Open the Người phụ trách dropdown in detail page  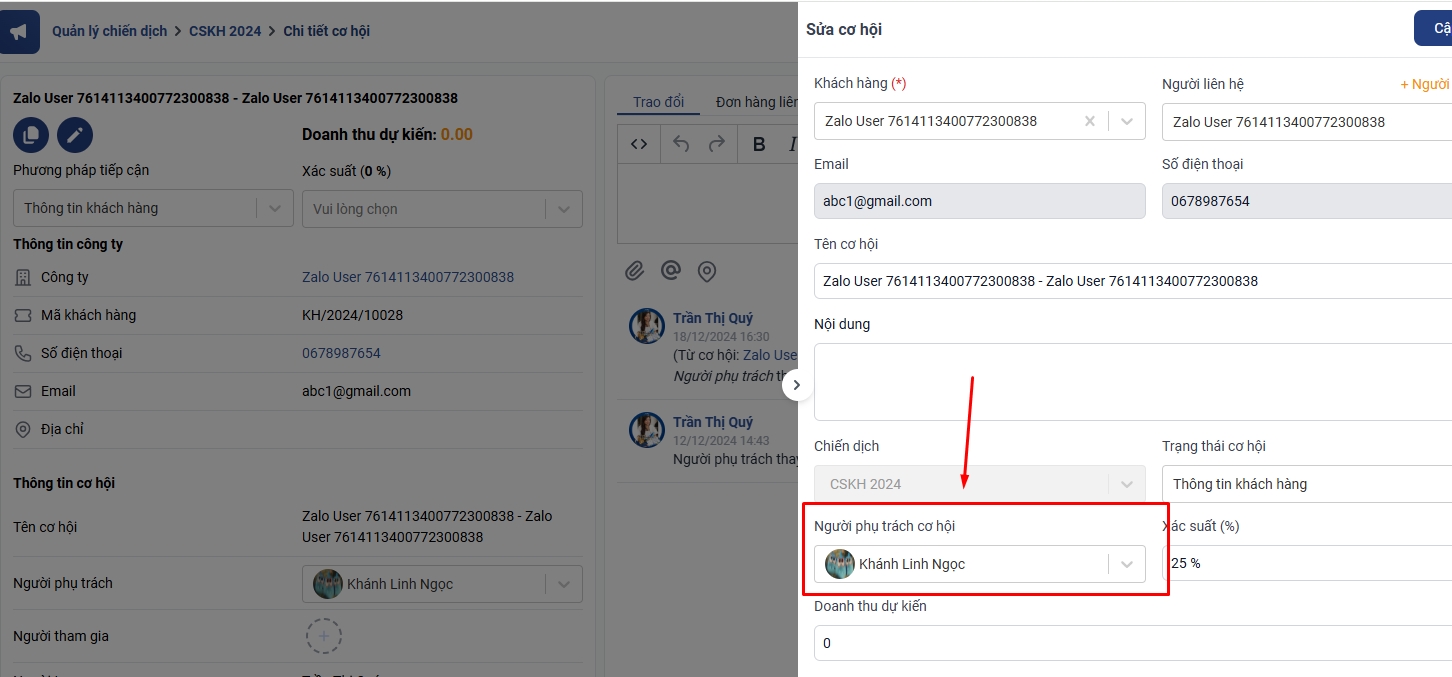(442, 584)
